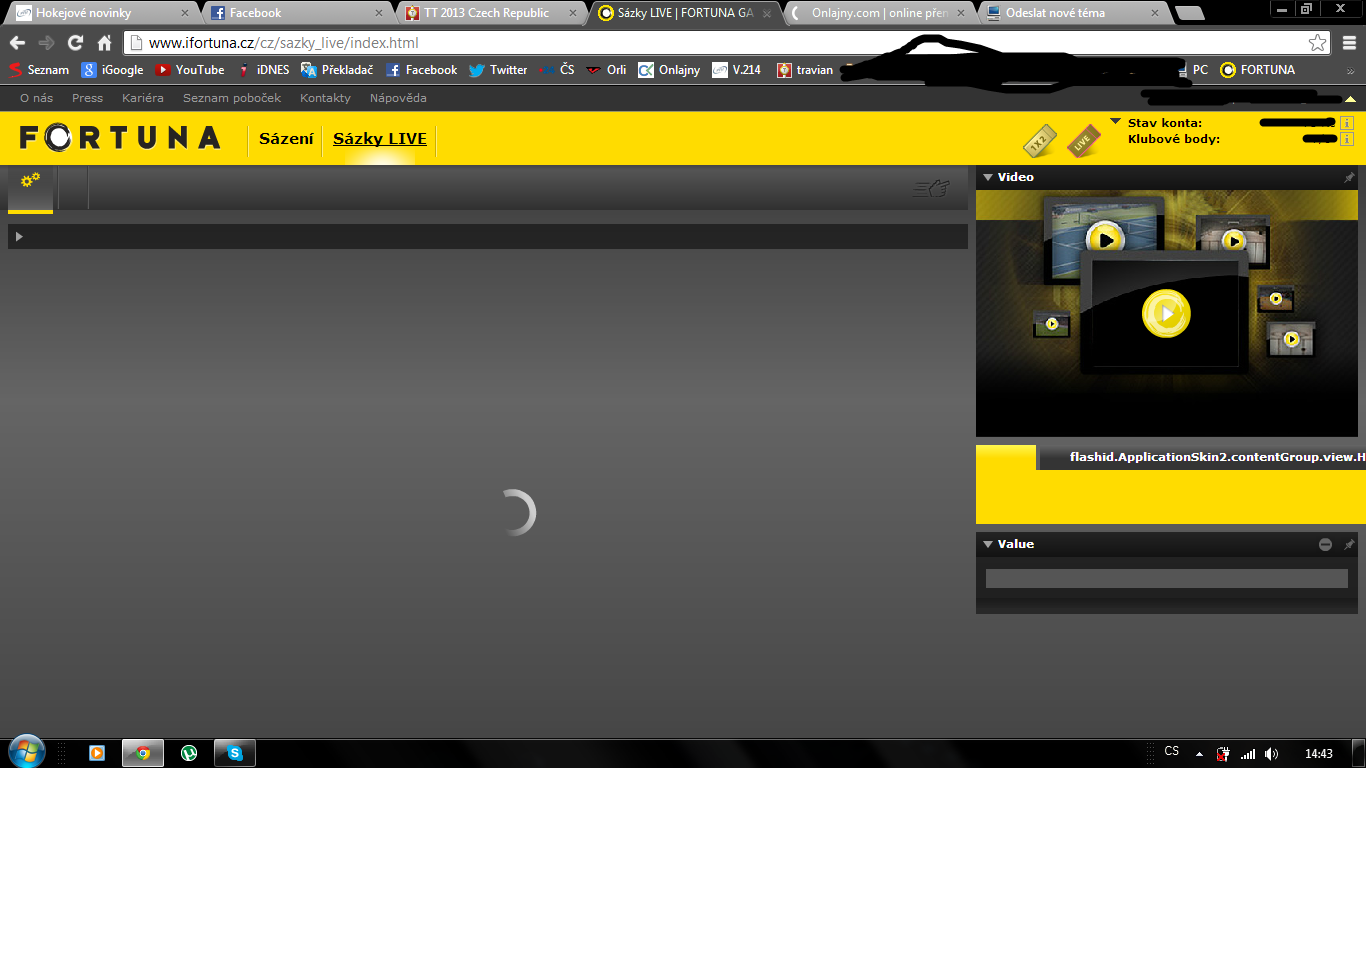The width and height of the screenshot is (1366, 960).
Task: Switch to the Facebook browser tab
Action: pyautogui.click(x=296, y=13)
